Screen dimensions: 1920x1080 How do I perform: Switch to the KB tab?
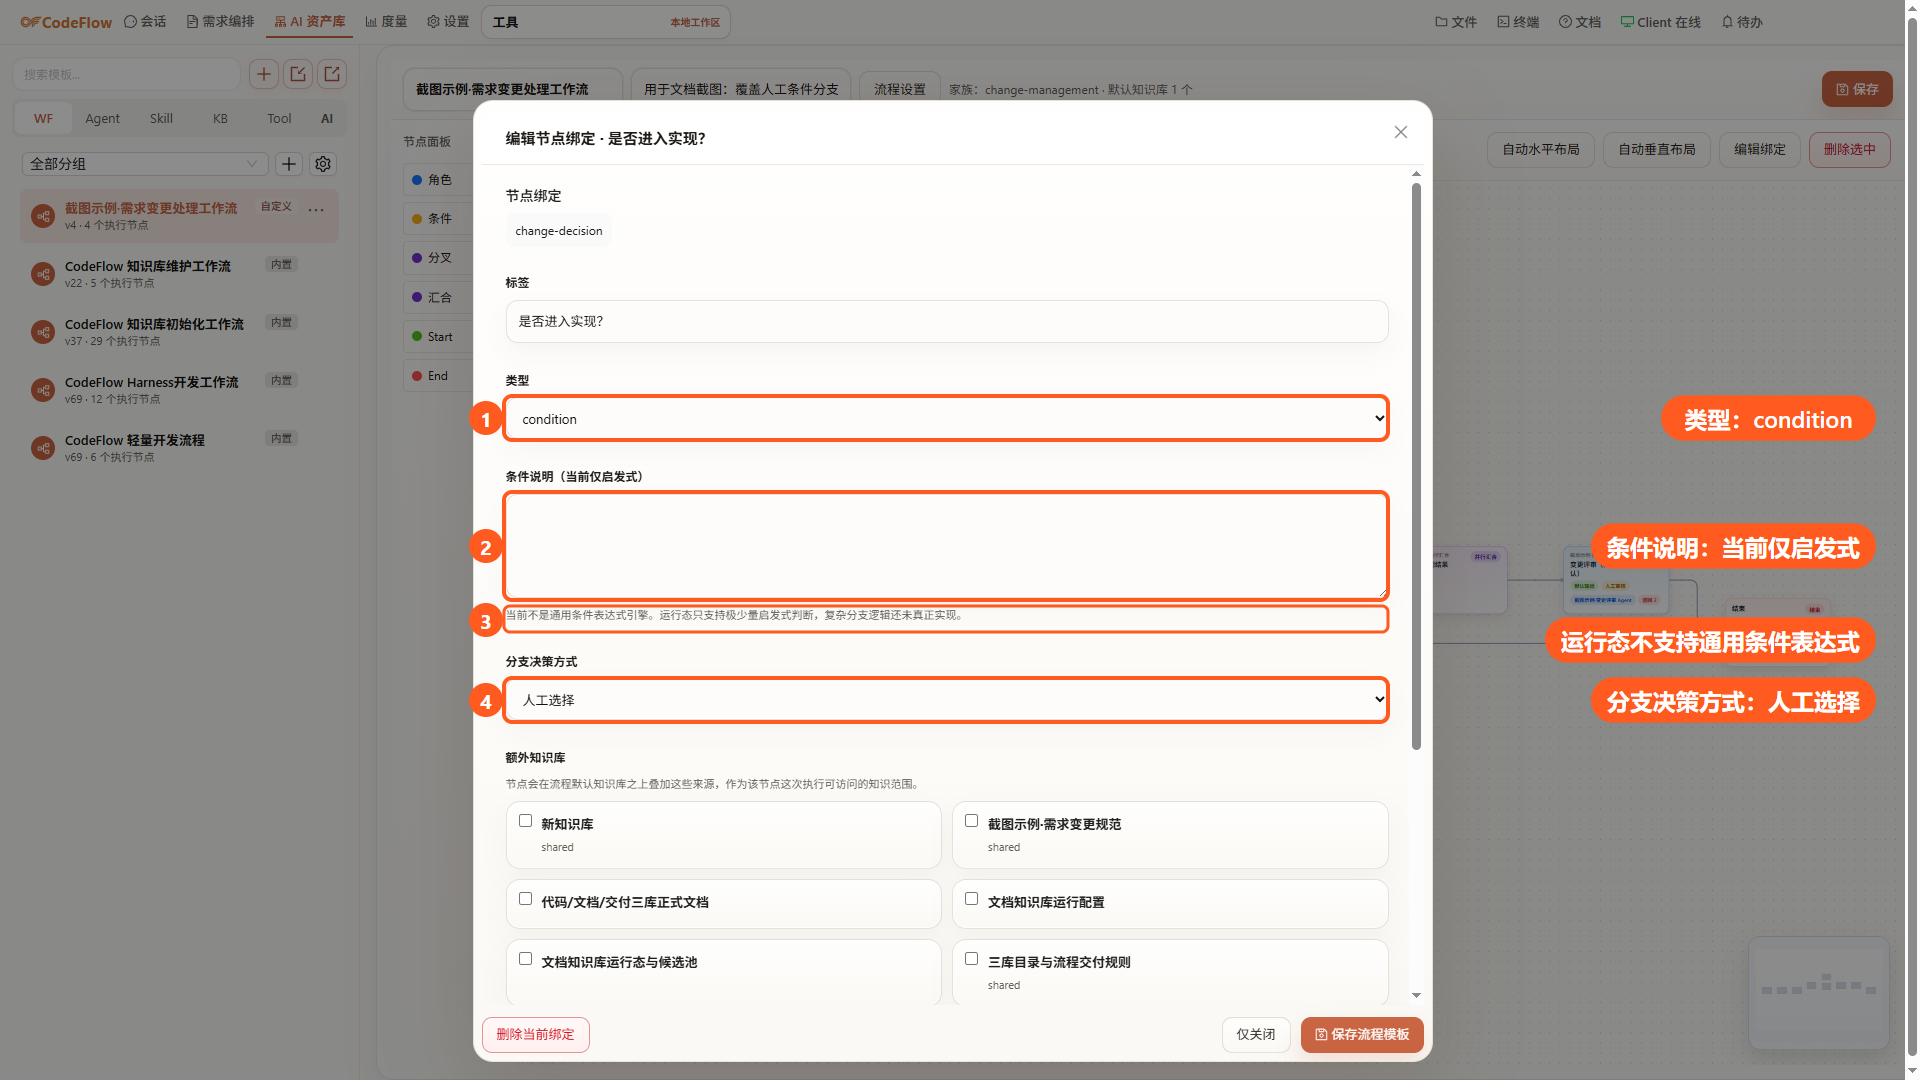(220, 118)
